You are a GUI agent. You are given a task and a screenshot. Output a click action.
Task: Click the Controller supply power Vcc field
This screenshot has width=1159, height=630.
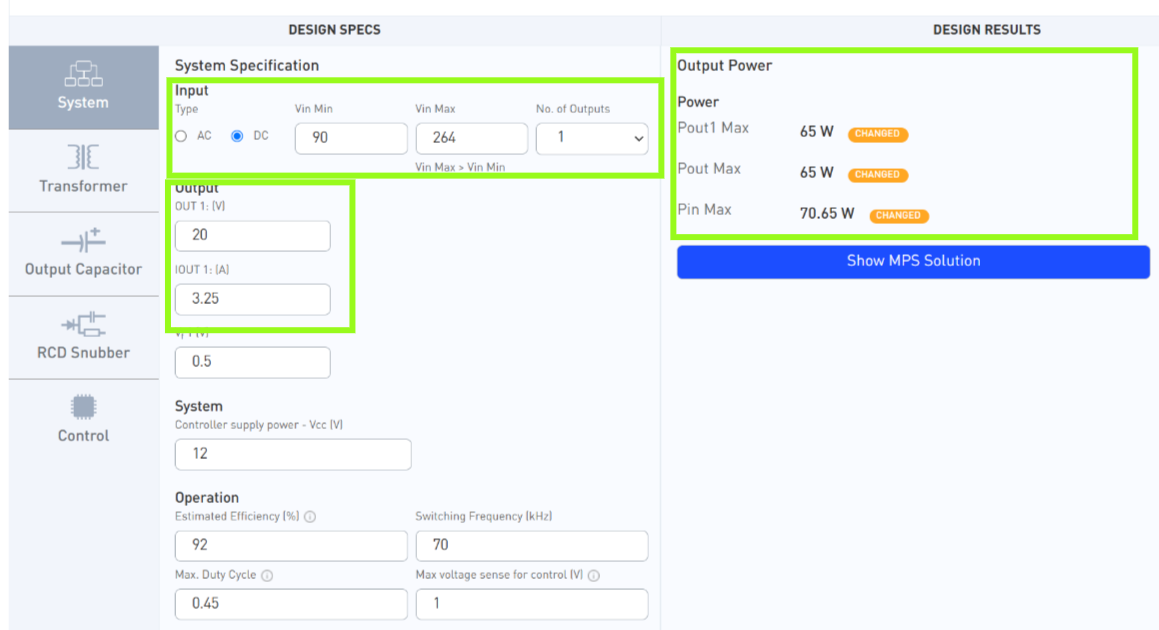pos(292,454)
